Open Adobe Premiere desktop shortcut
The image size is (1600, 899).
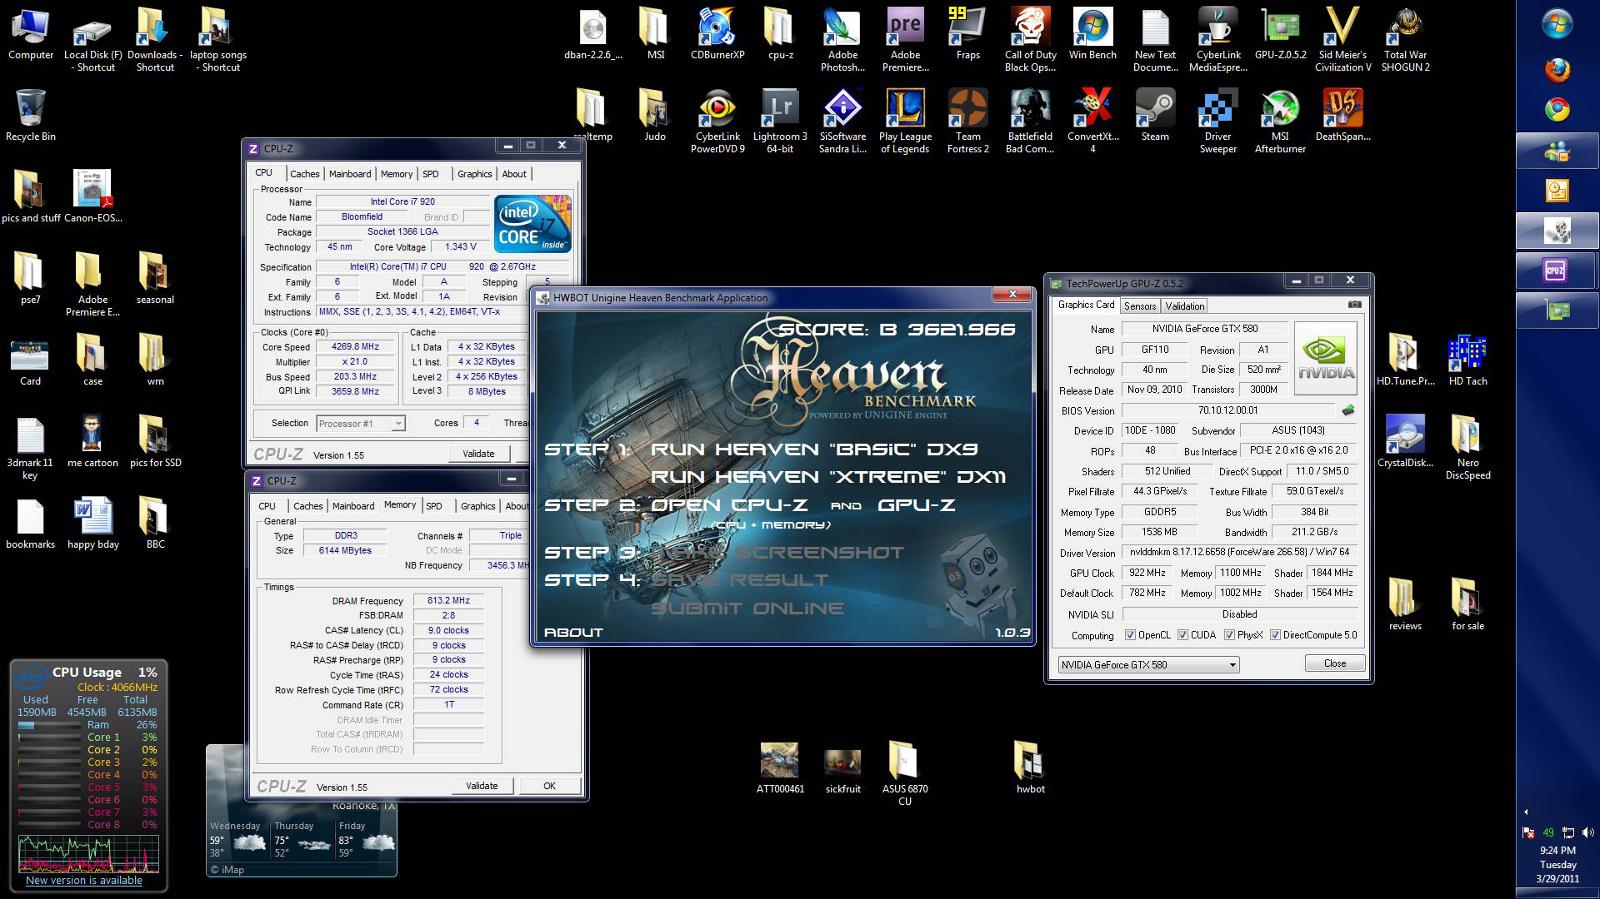(905, 40)
